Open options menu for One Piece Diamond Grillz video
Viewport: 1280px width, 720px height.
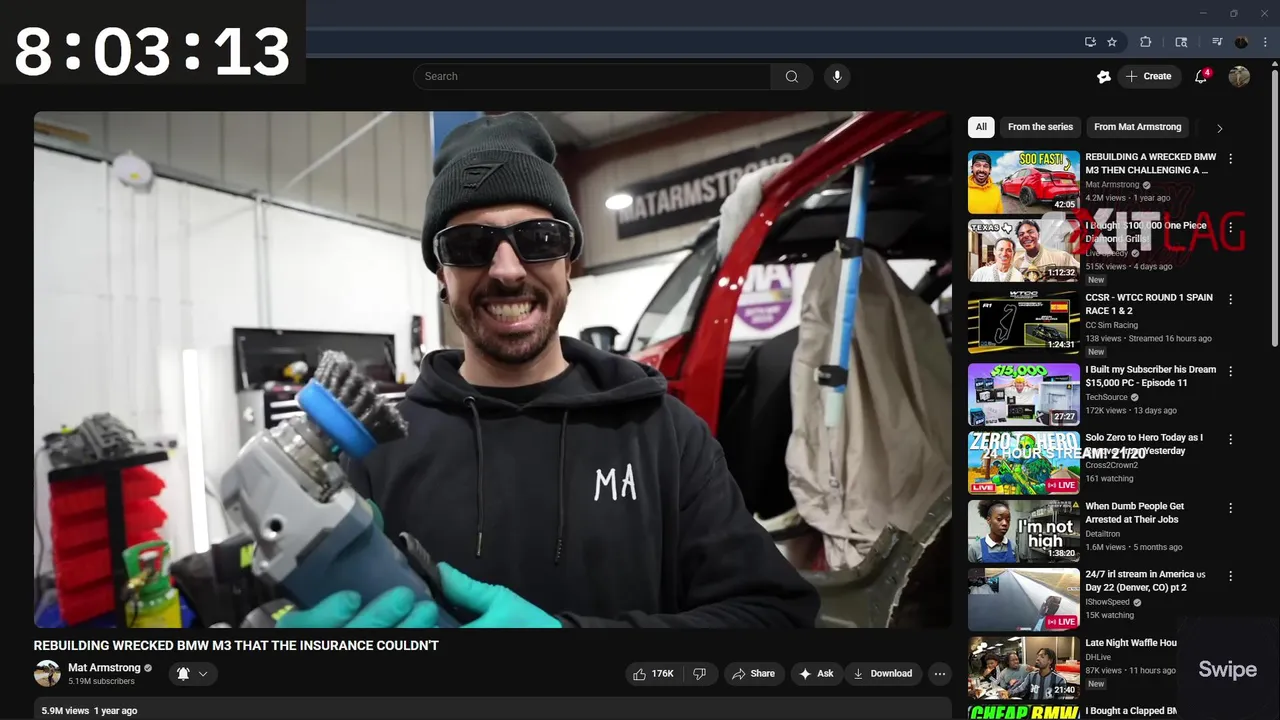click(1230, 227)
